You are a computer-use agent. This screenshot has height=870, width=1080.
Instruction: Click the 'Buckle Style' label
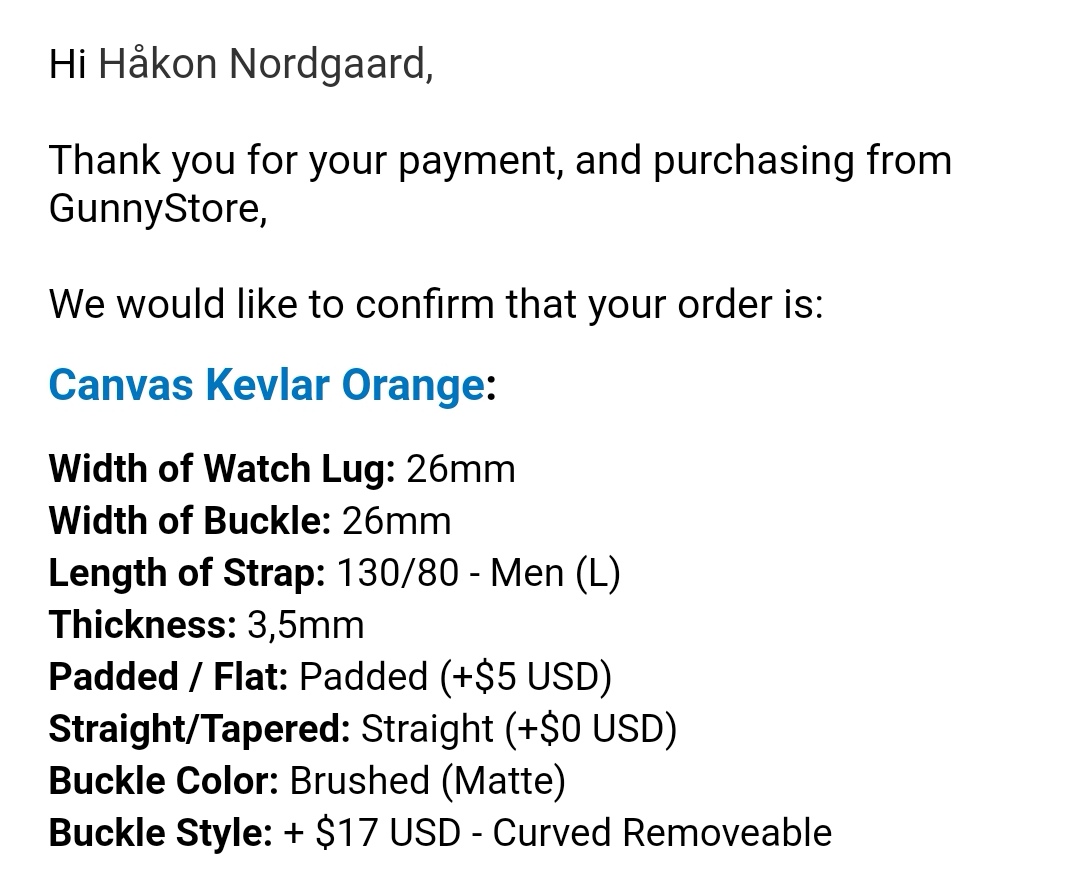click(160, 832)
